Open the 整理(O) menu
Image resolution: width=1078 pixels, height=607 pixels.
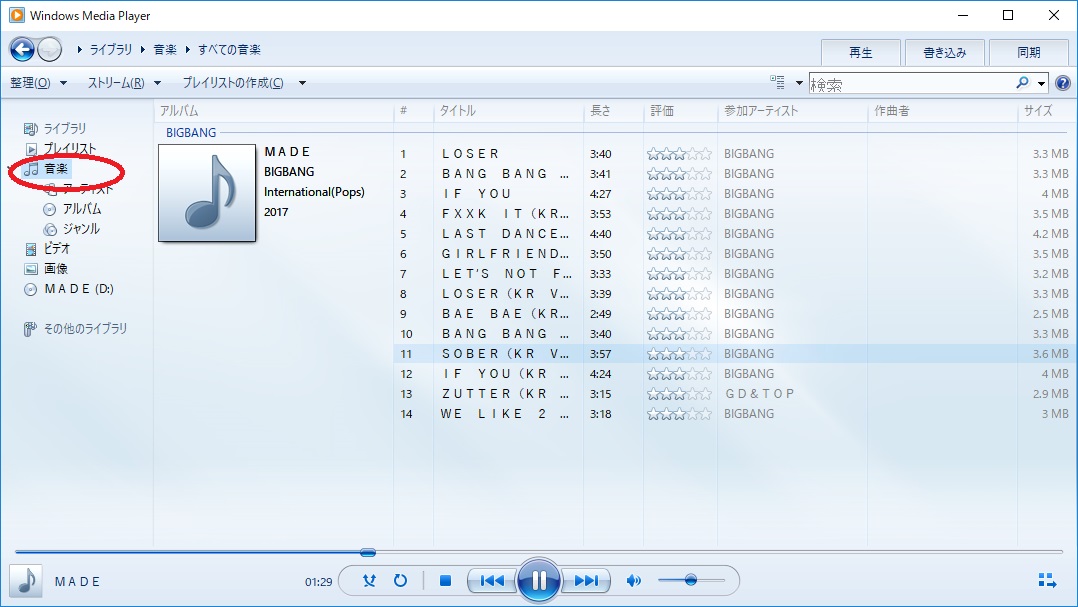pyautogui.click(x=38, y=83)
